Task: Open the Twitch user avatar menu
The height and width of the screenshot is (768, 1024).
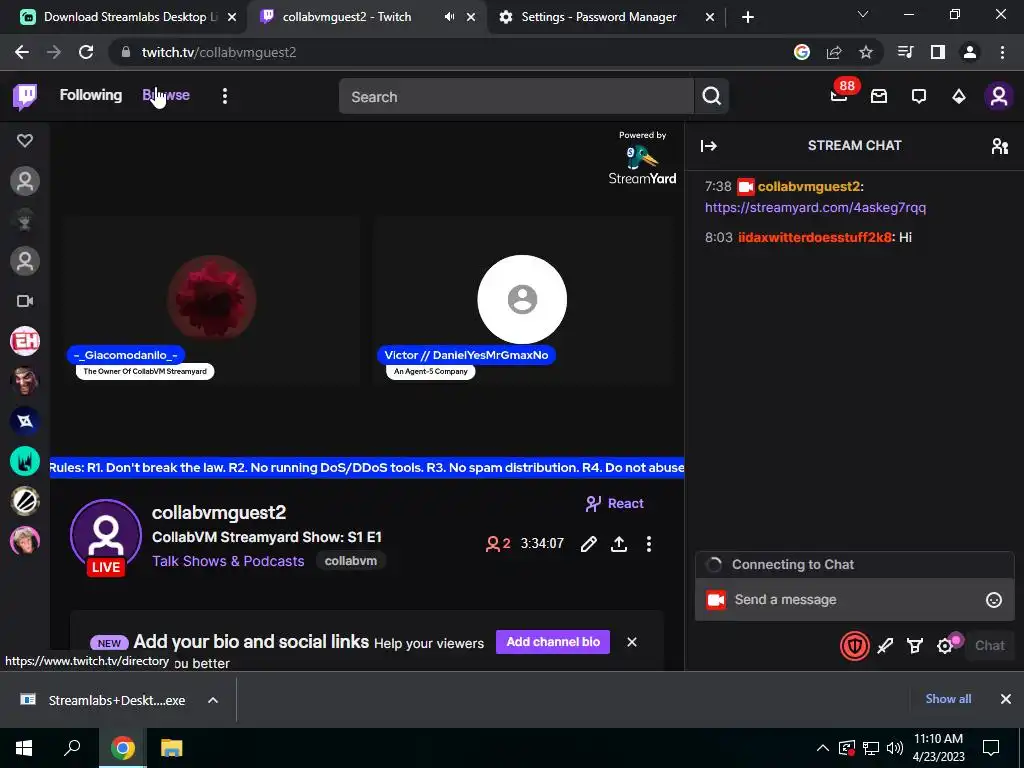Action: [x=999, y=97]
